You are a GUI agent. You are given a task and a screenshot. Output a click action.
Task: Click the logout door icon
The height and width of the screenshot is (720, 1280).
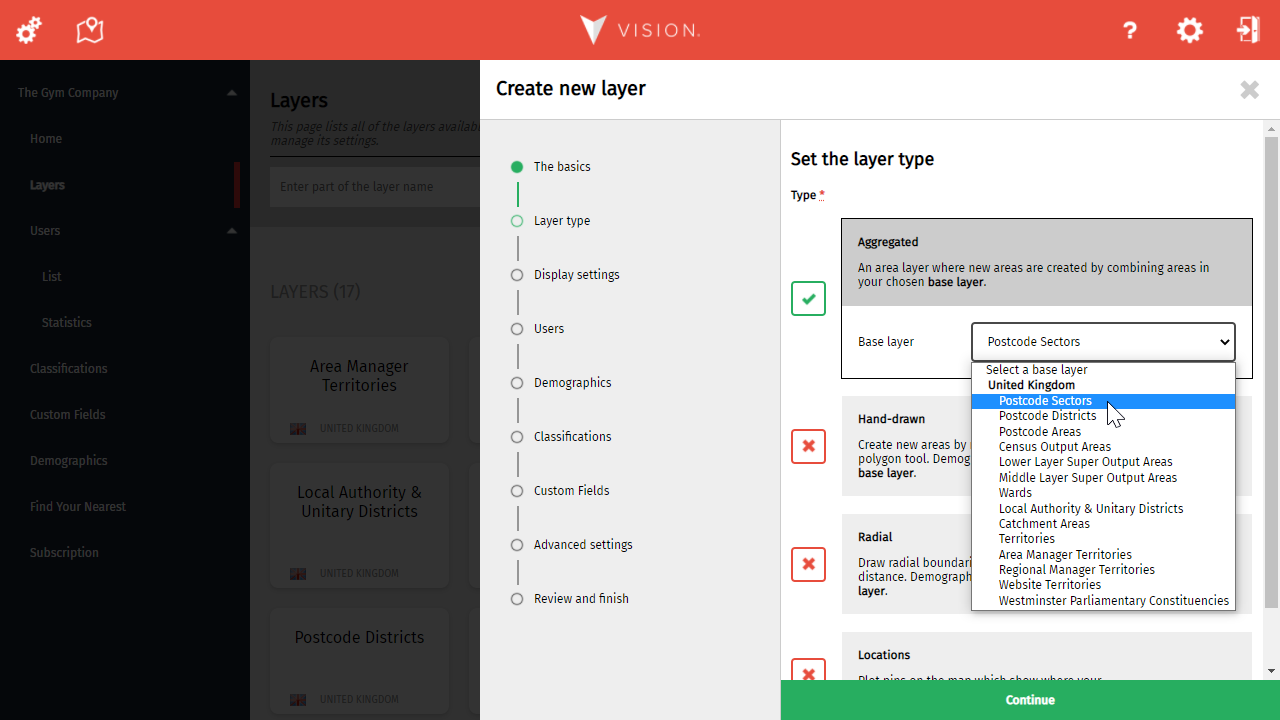[x=1247, y=30]
